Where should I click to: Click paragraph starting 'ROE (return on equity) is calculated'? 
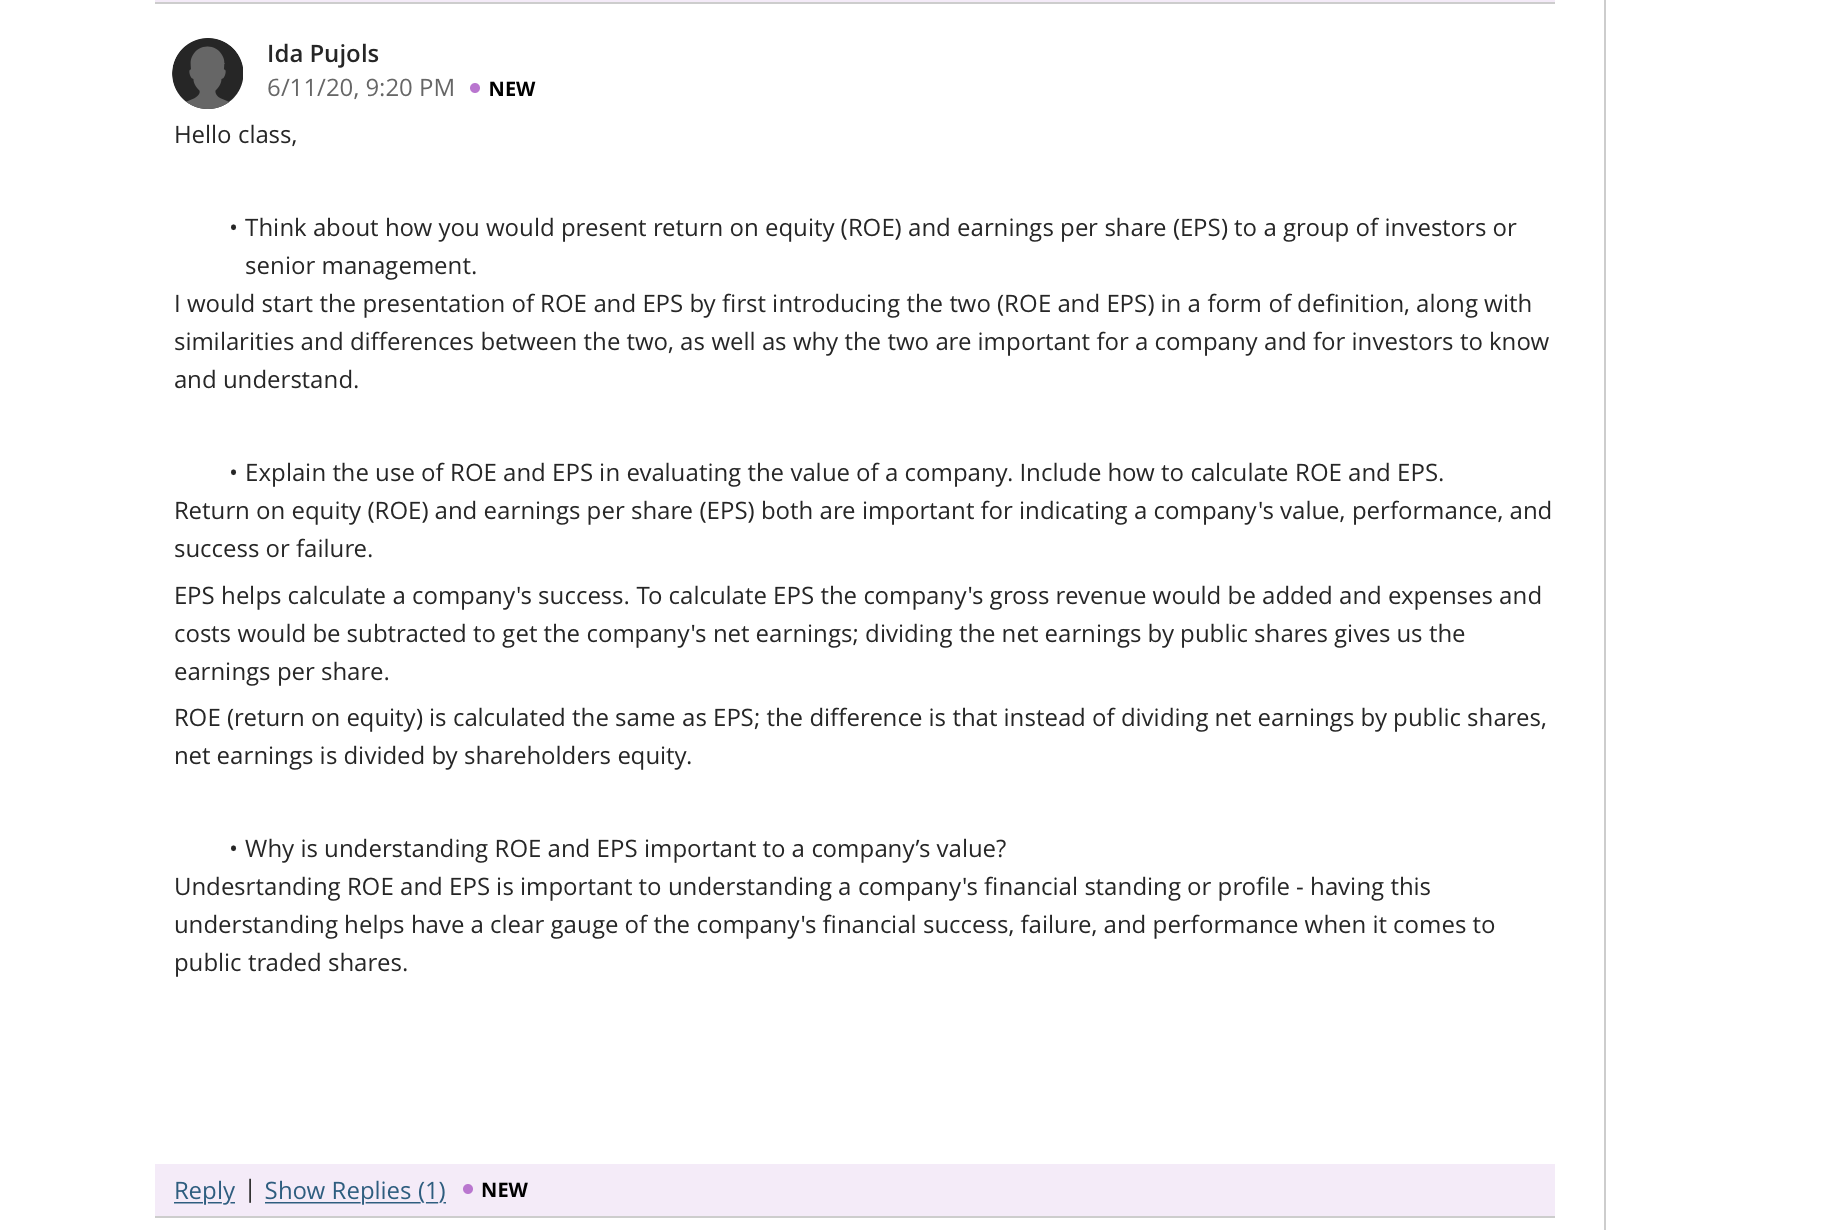(x=860, y=736)
